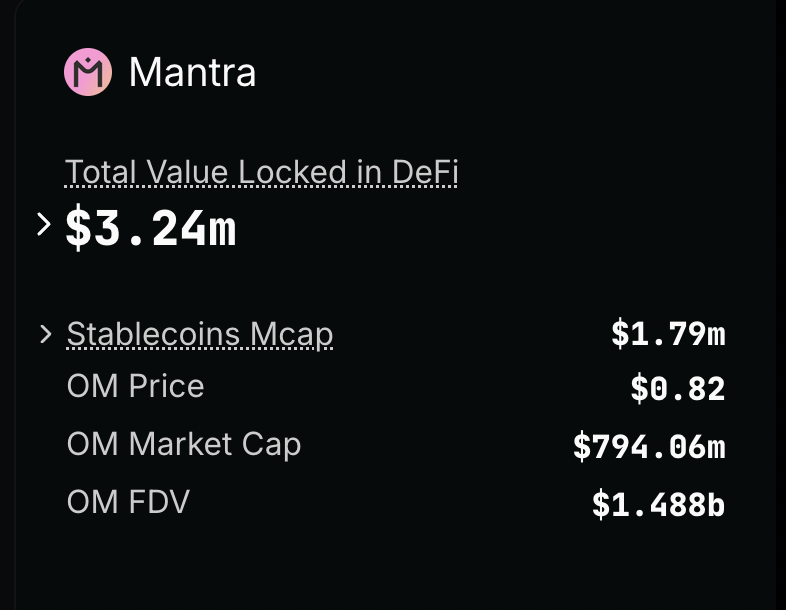Click the OM Market Cap label

pyautogui.click(x=183, y=444)
